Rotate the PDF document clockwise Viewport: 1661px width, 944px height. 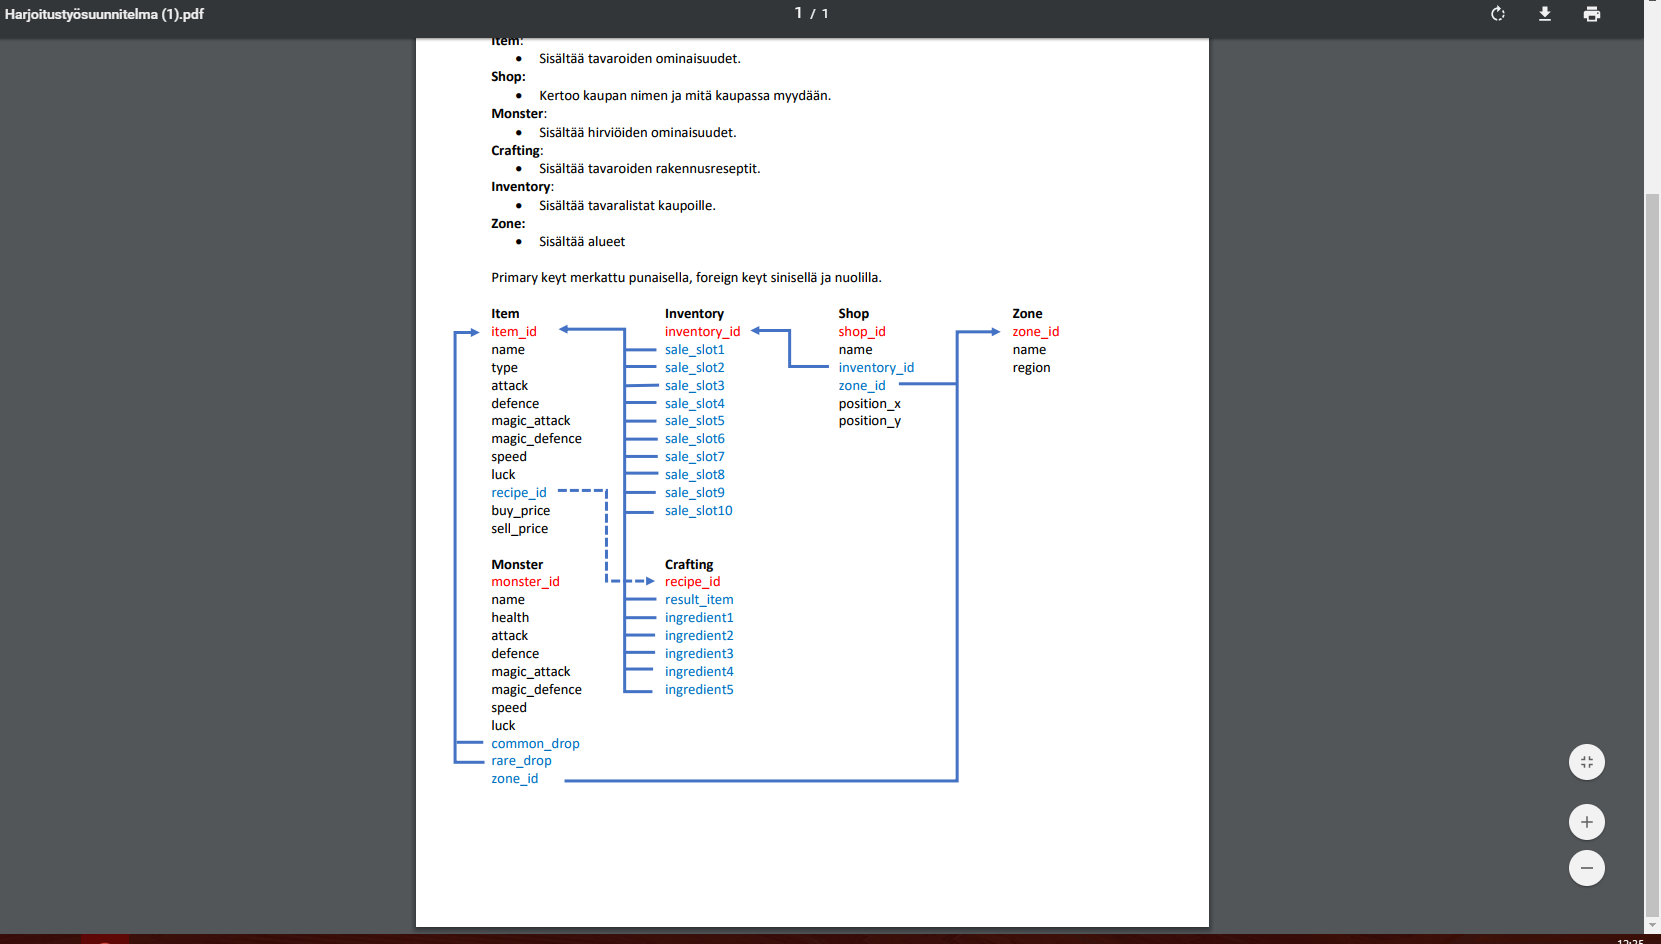click(1497, 14)
